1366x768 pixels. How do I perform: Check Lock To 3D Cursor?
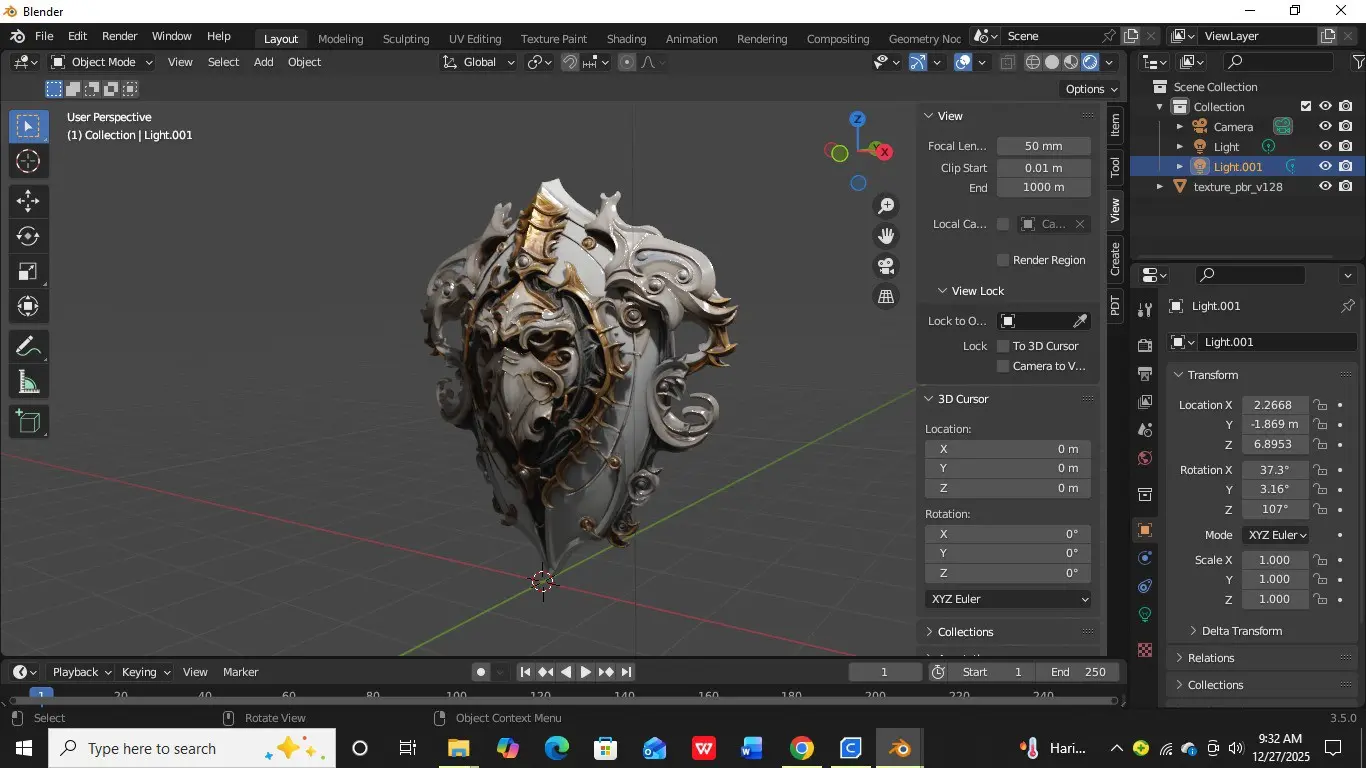[x=1003, y=346]
